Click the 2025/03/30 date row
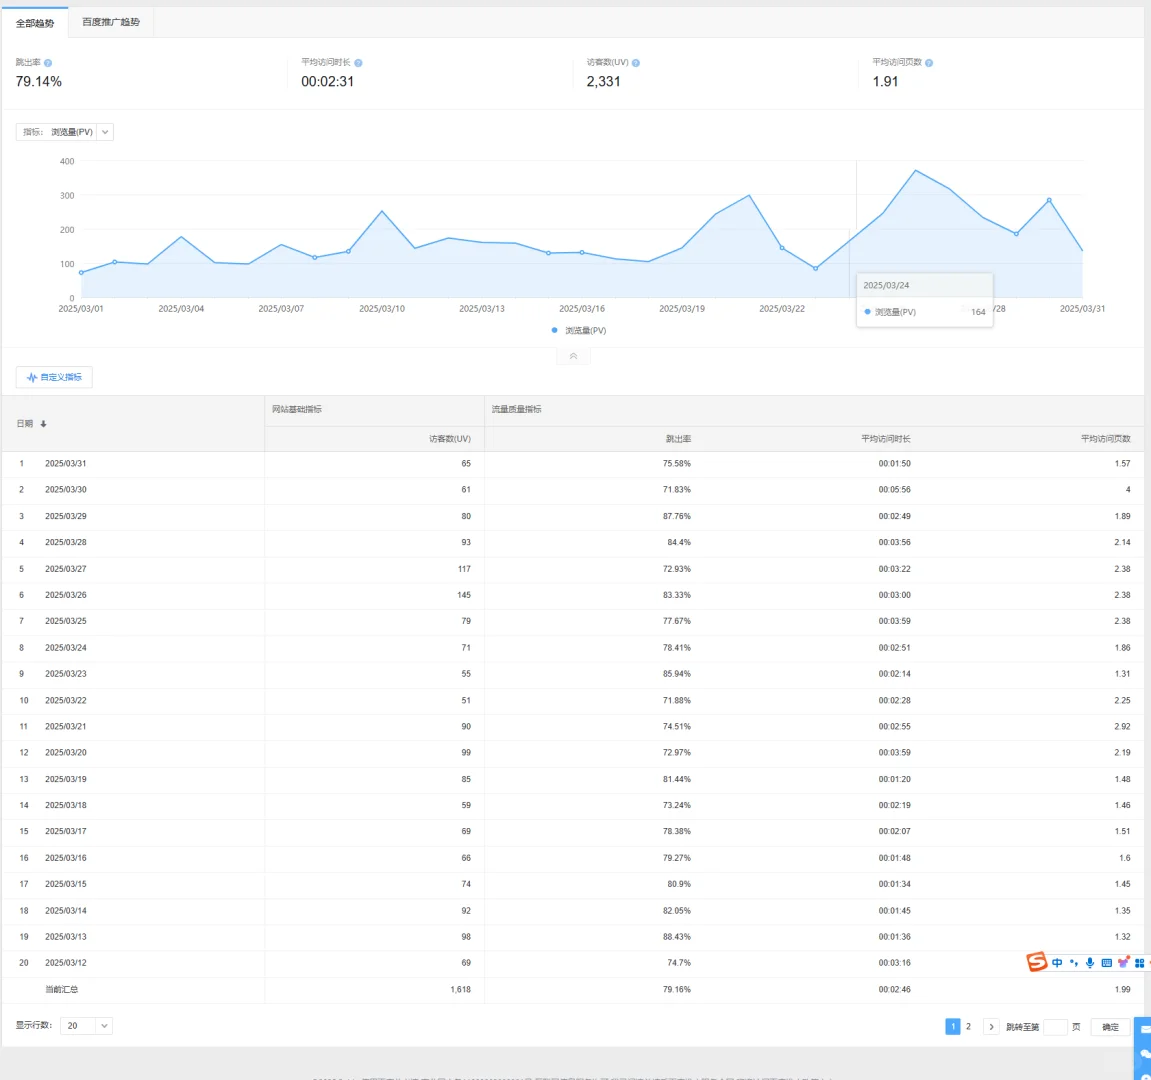1151x1080 pixels. [x=573, y=490]
